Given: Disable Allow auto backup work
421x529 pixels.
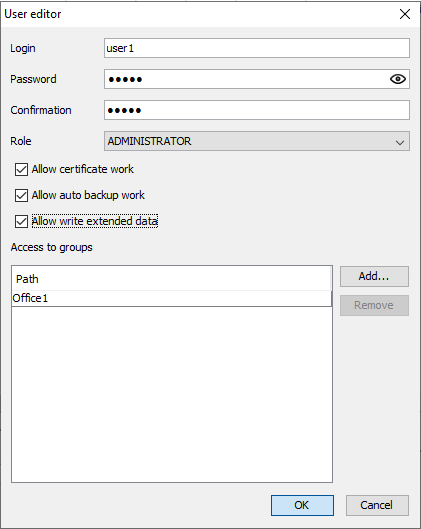Looking at the screenshot, I should (21, 195).
